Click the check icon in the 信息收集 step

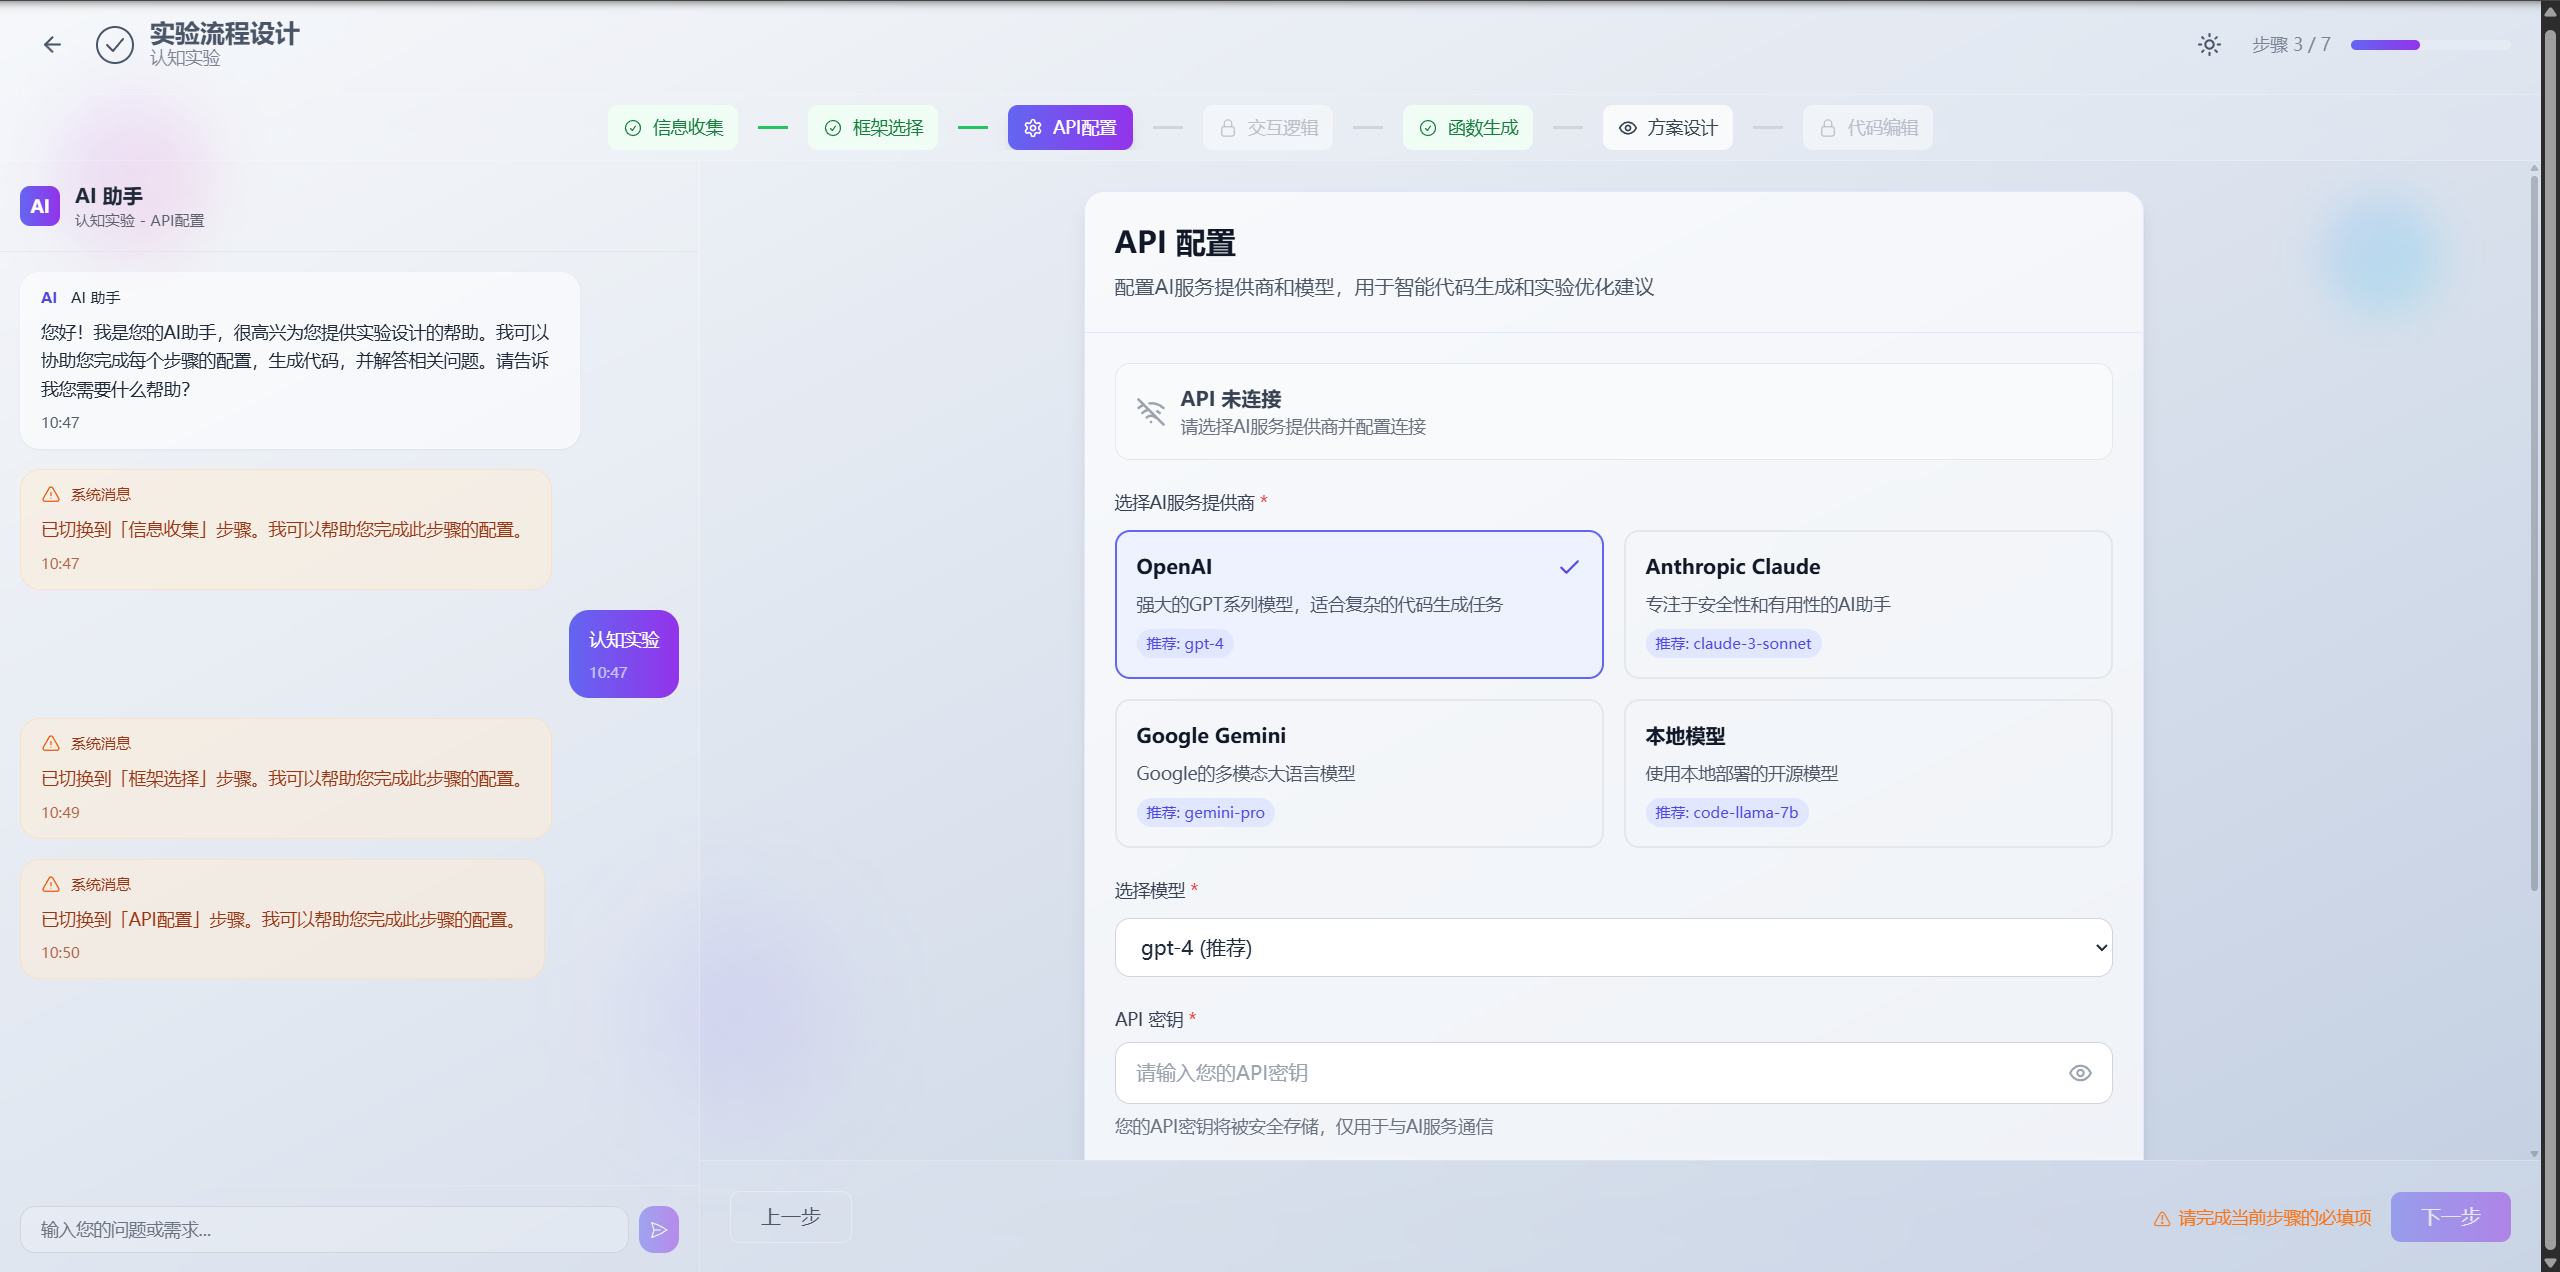coord(633,128)
